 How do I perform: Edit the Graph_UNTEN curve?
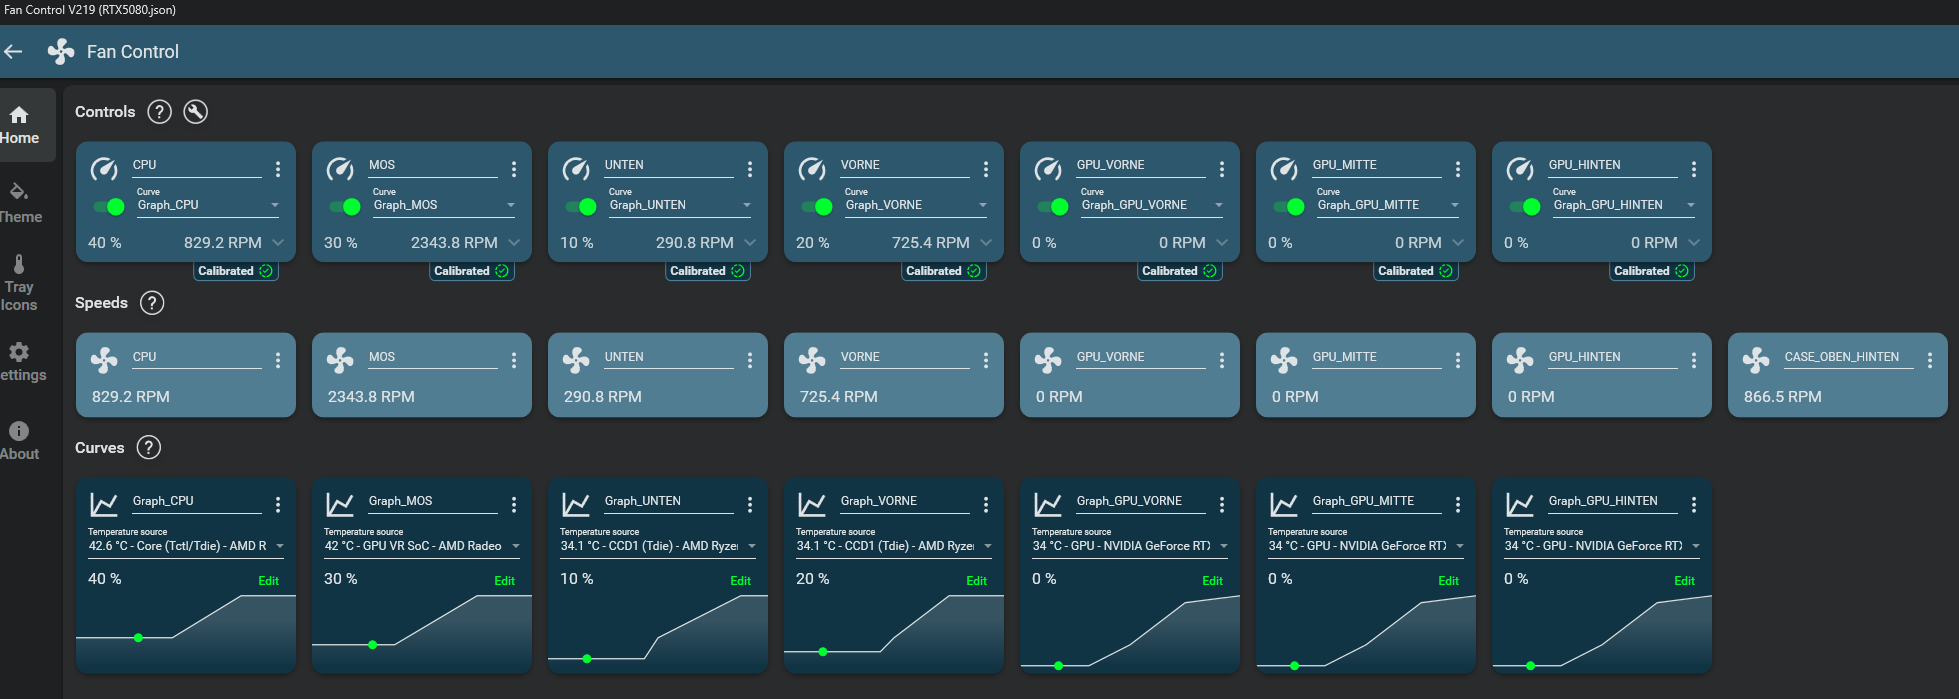pyautogui.click(x=741, y=581)
